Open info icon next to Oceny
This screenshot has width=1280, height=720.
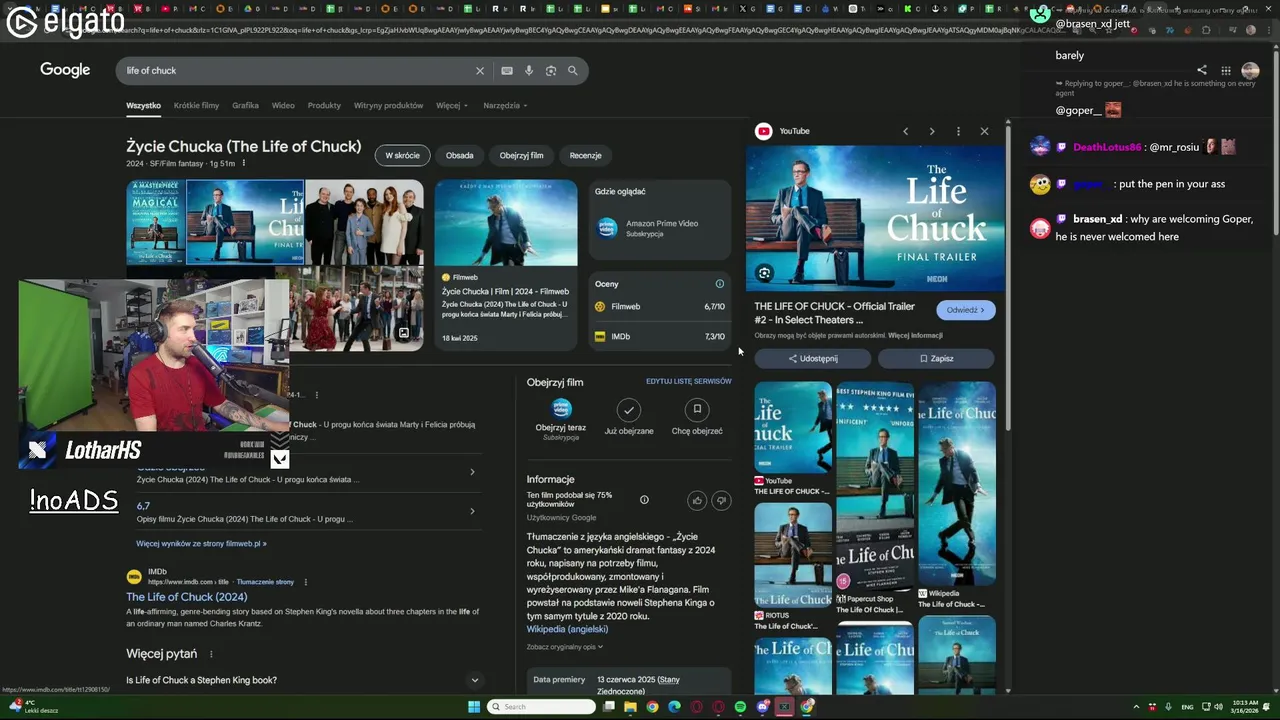pyautogui.click(x=719, y=284)
